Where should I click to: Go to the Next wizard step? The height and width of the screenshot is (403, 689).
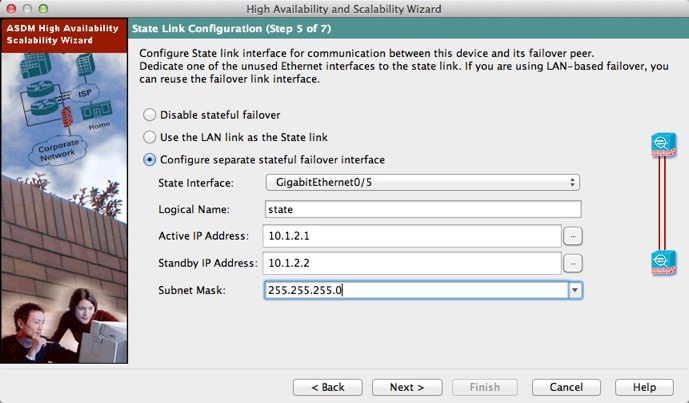[x=407, y=387]
